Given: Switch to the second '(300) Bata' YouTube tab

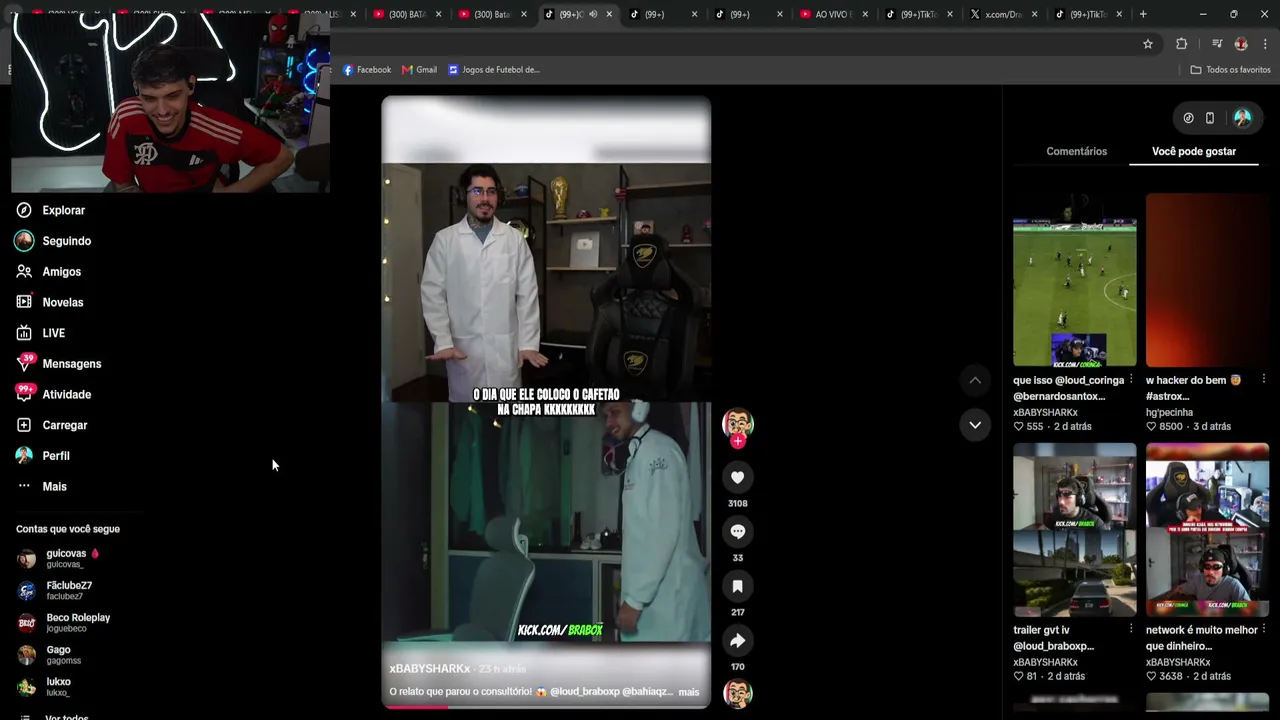Looking at the screenshot, I should click(x=491, y=14).
